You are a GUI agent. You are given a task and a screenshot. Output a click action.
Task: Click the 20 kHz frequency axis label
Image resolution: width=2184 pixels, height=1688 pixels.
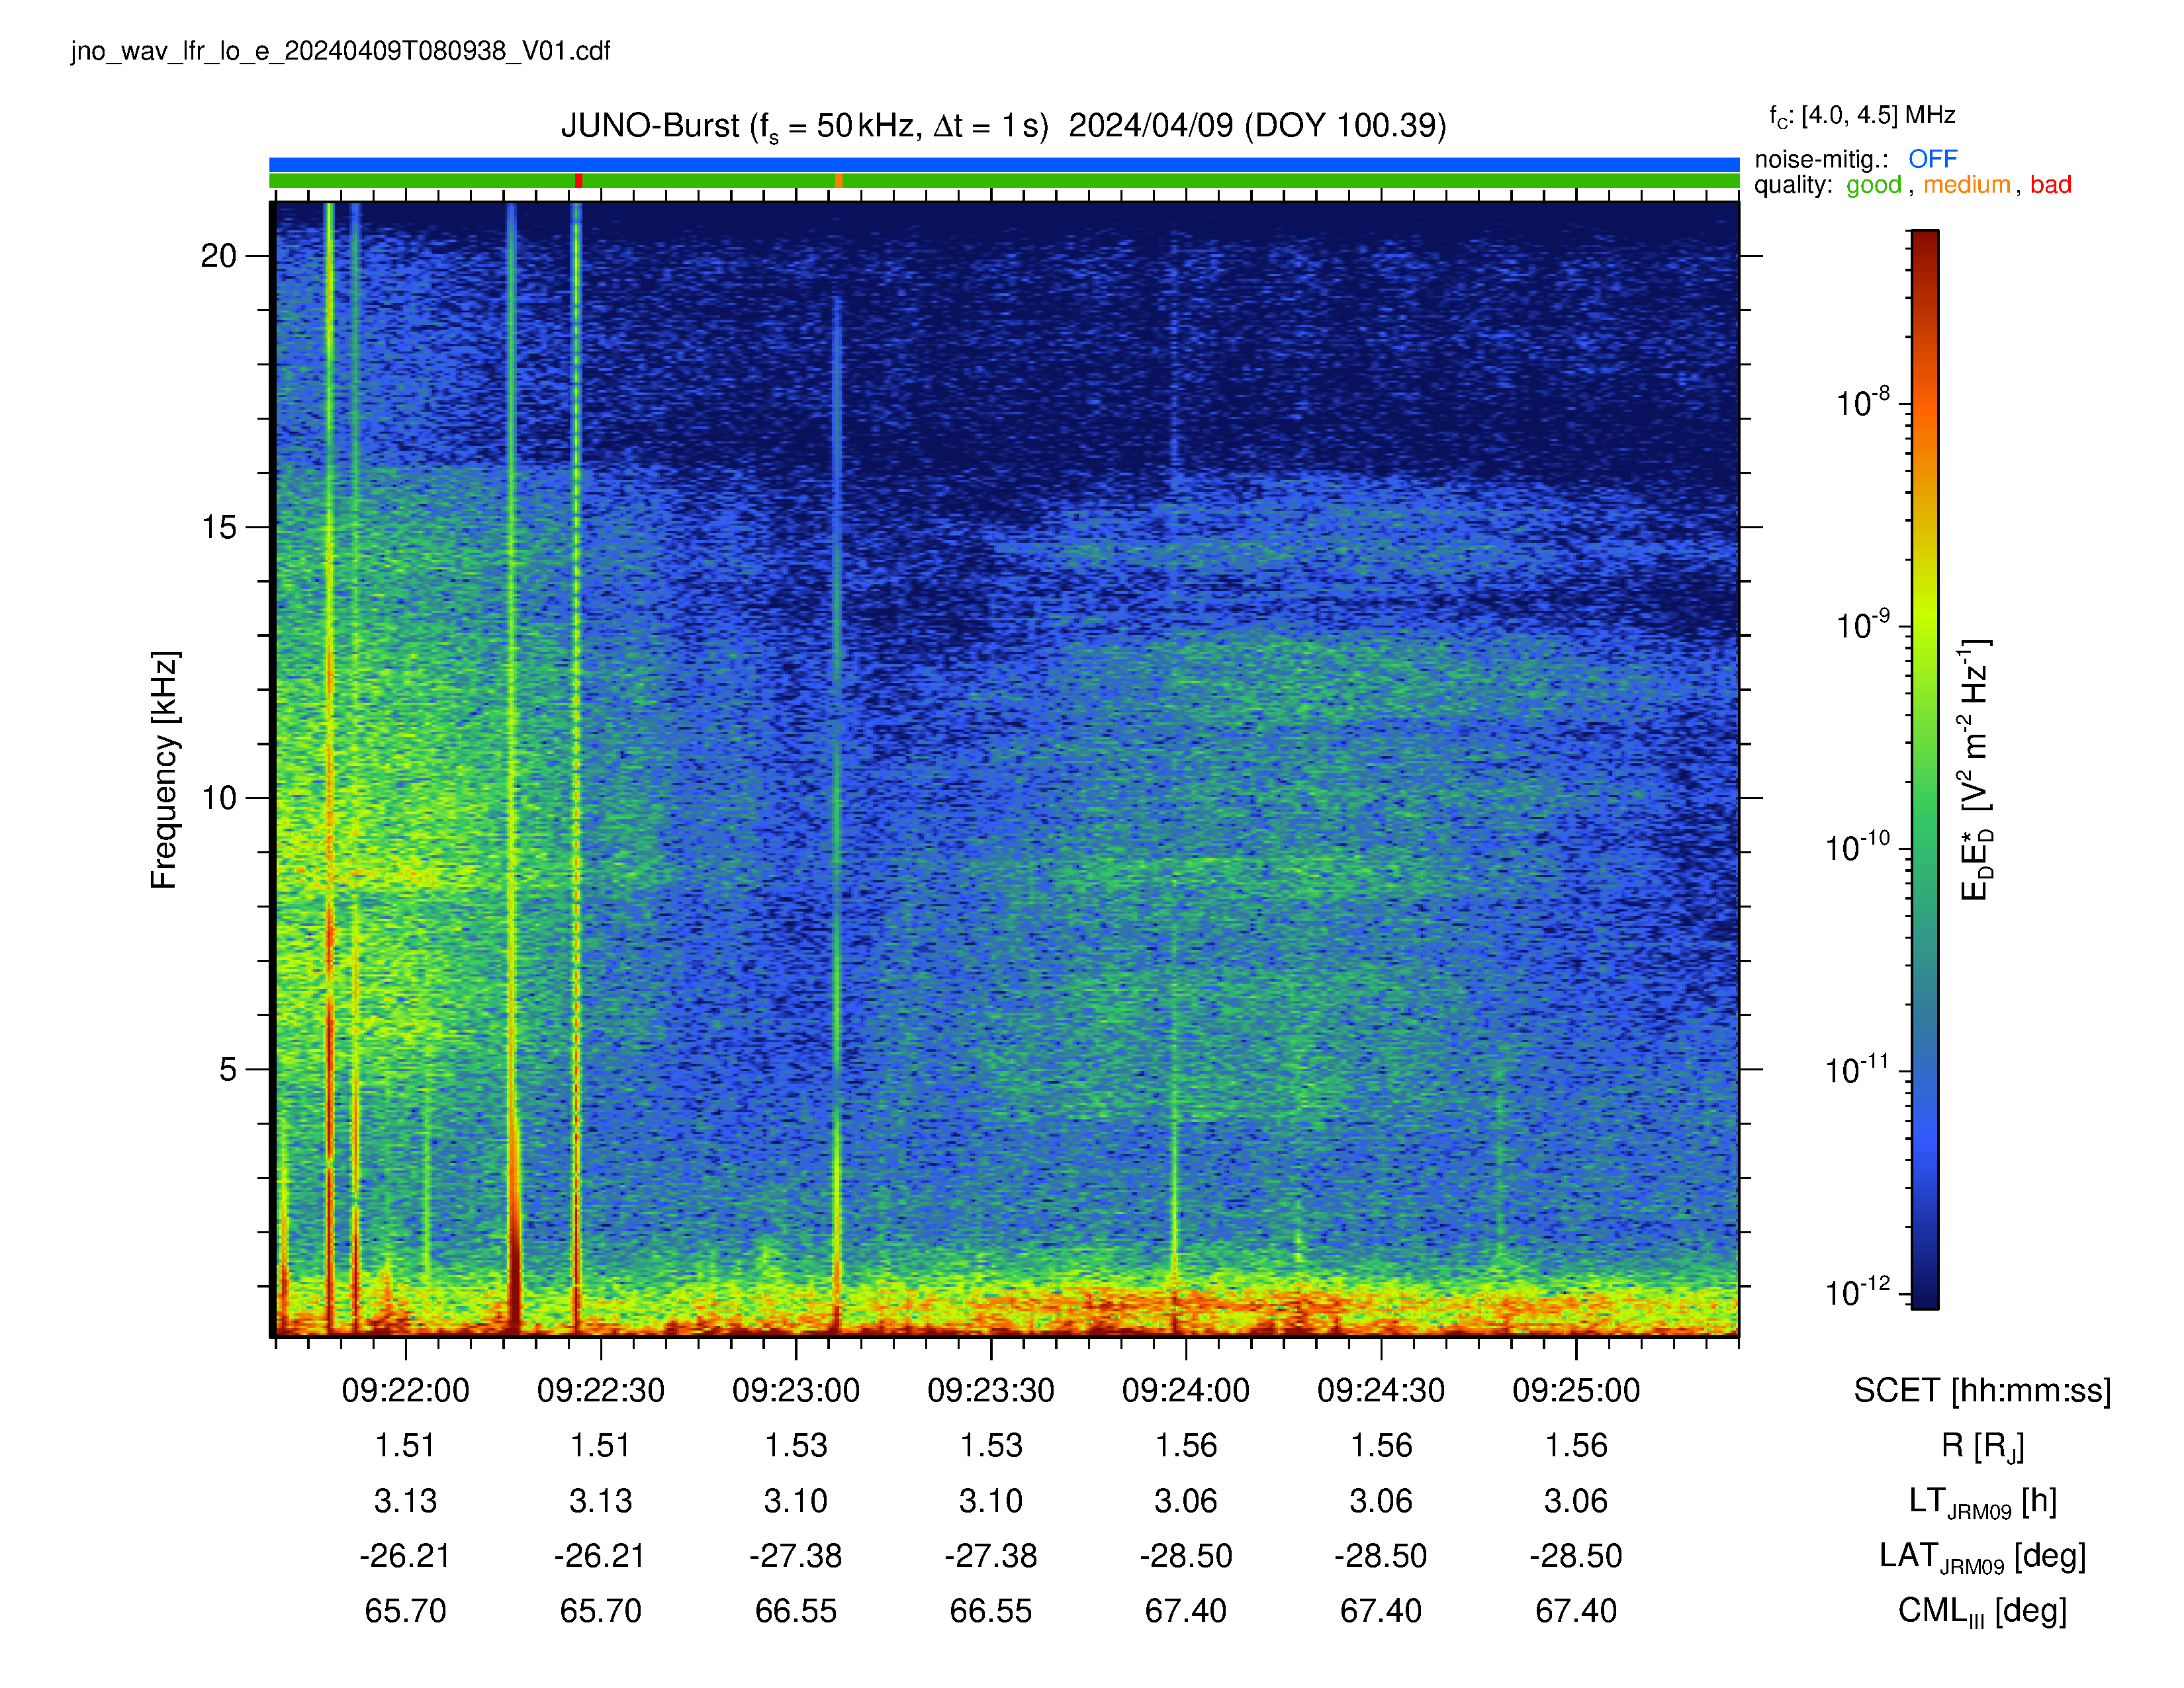(x=218, y=256)
